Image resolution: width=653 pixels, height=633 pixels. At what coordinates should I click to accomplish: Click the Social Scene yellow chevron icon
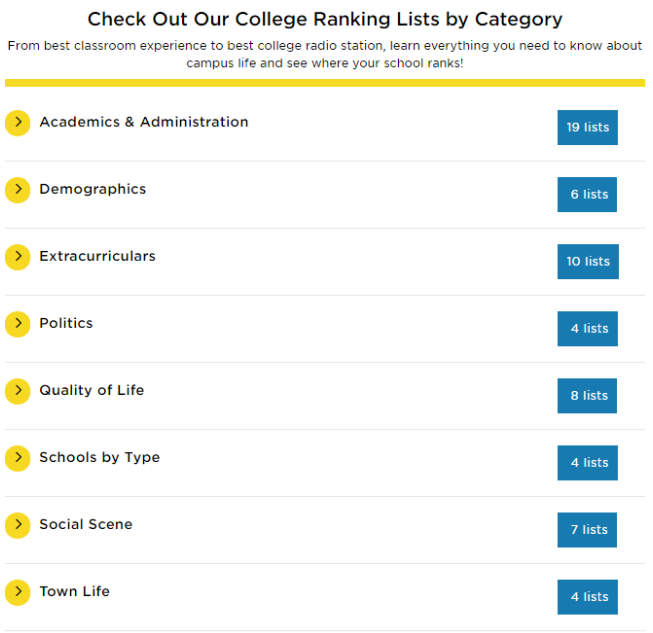click(x=18, y=525)
